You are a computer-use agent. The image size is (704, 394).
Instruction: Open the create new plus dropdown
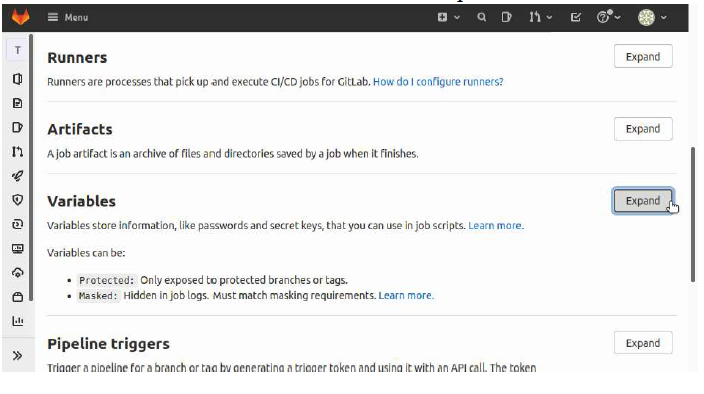coord(448,18)
